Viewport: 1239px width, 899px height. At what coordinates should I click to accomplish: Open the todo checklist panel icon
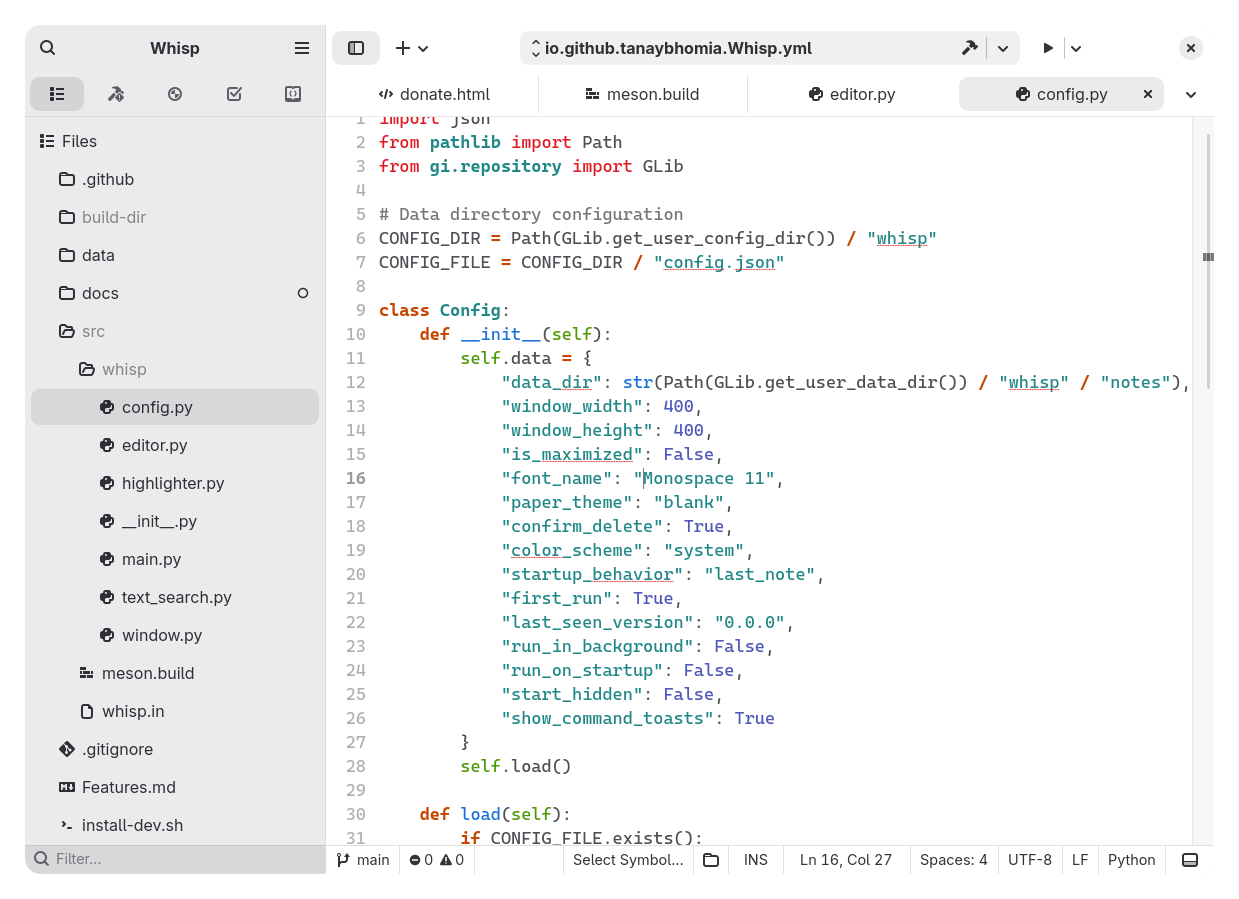pos(234,94)
